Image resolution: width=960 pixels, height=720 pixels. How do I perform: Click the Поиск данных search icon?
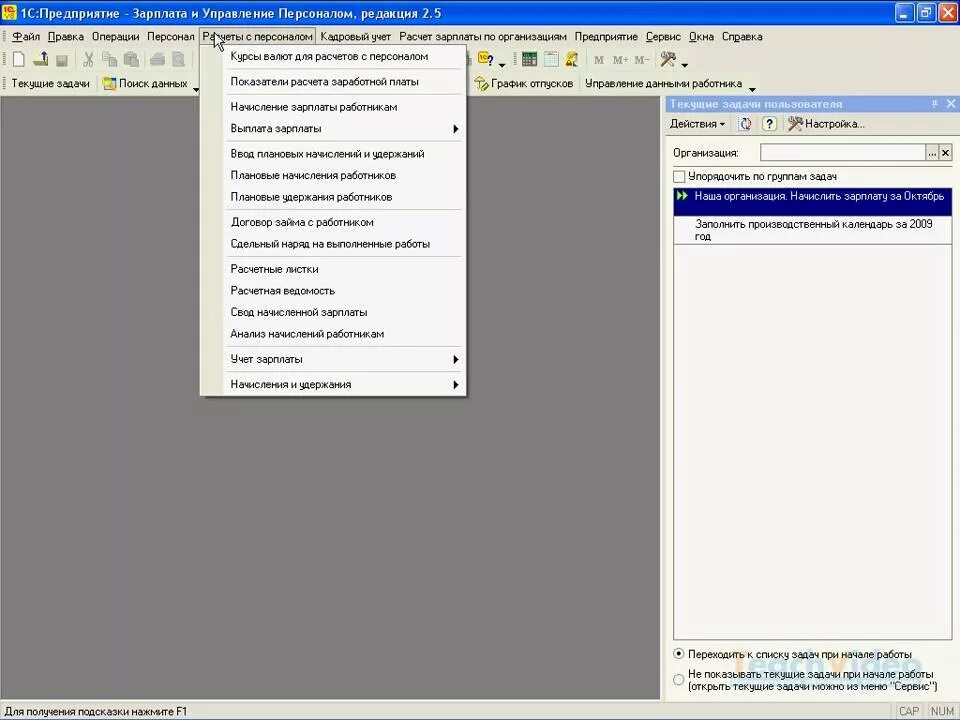(110, 84)
